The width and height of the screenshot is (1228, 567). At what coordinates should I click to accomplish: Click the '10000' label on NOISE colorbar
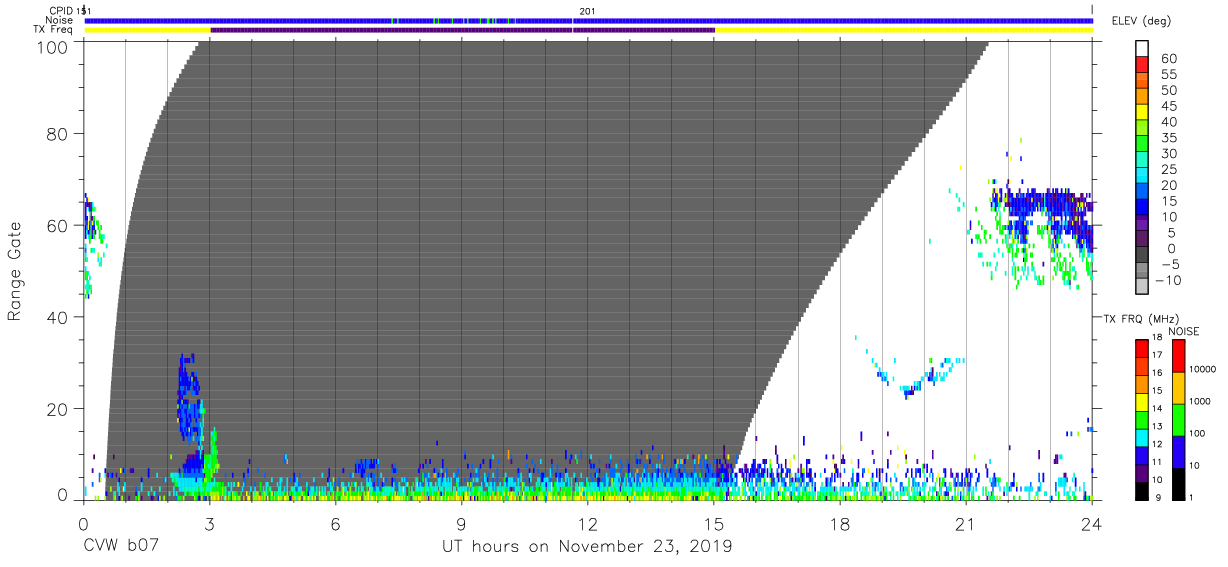tap(1205, 370)
